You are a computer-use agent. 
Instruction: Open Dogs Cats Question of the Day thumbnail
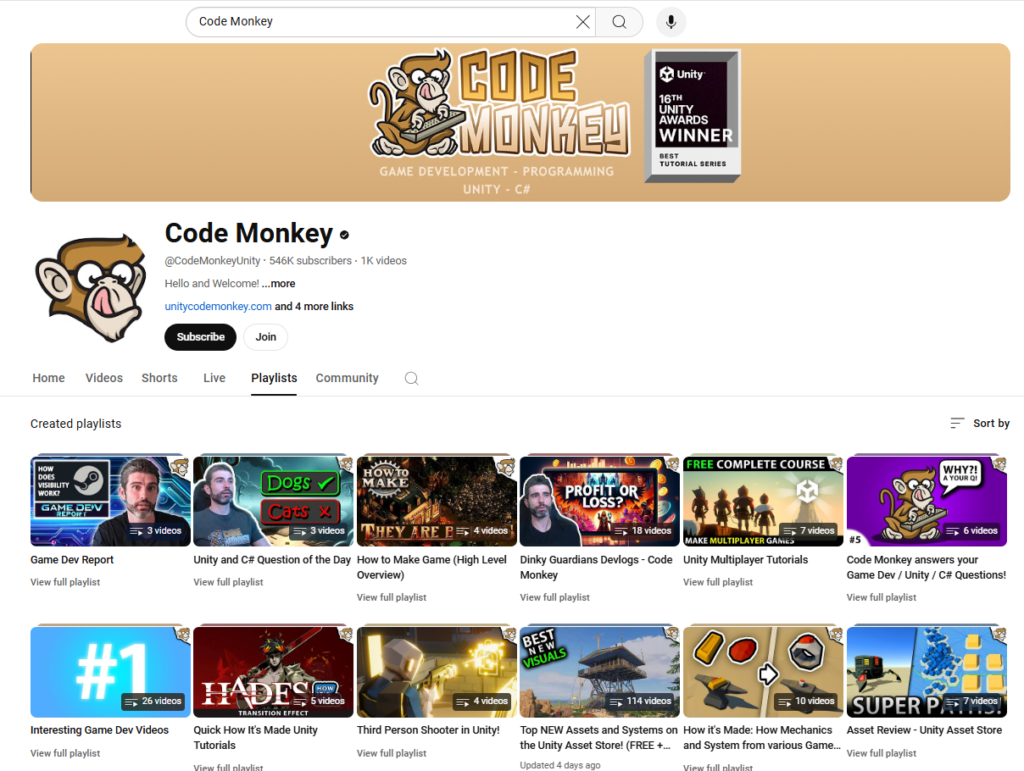273,501
